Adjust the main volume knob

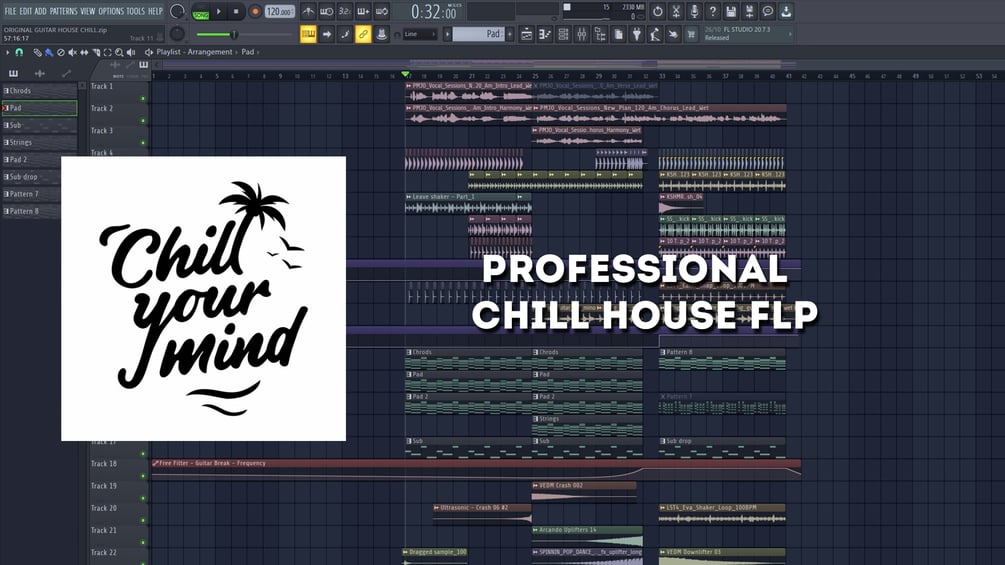point(178,12)
